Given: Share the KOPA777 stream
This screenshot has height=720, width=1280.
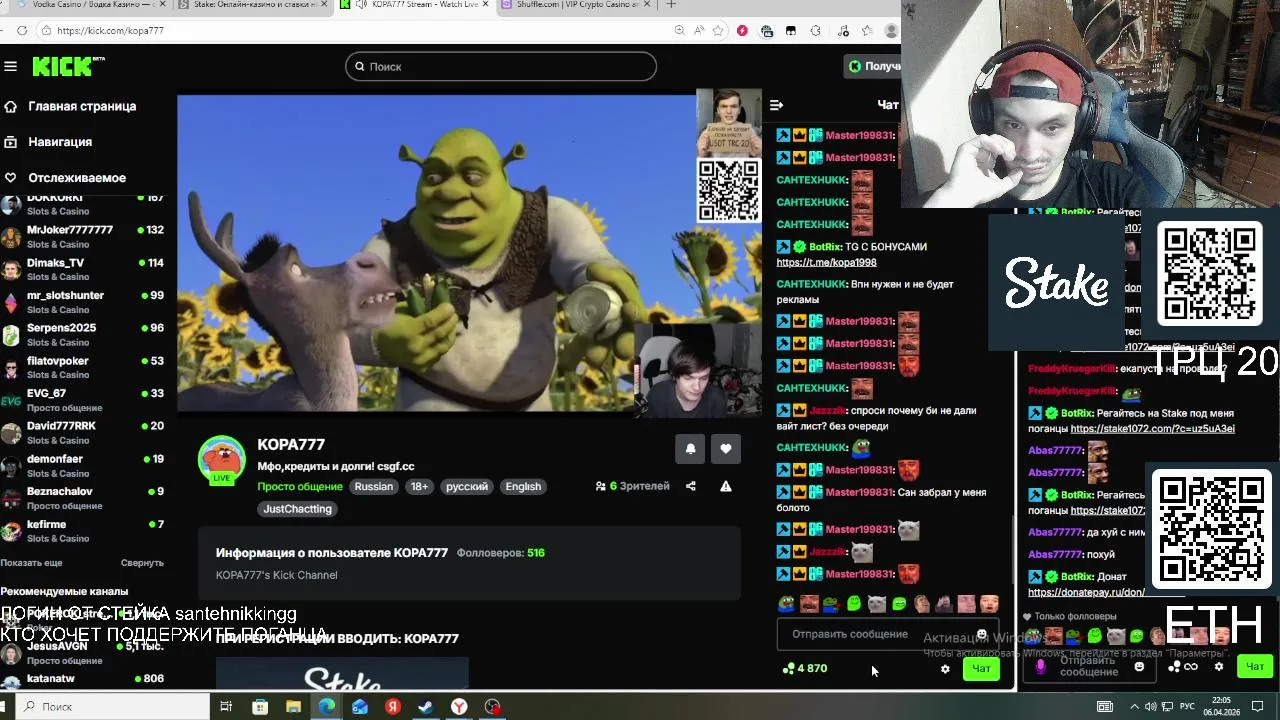Looking at the screenshot, I should 690,486.
